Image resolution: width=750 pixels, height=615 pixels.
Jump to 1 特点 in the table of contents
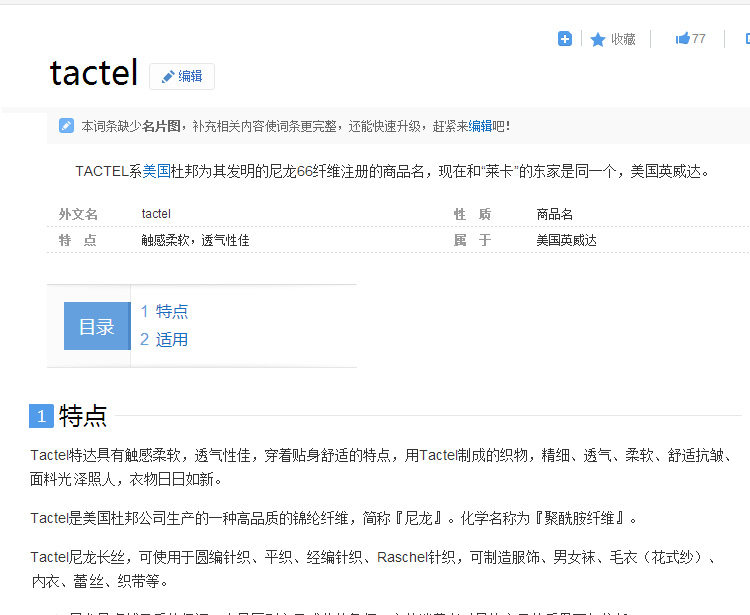click(x=164, y=311)
